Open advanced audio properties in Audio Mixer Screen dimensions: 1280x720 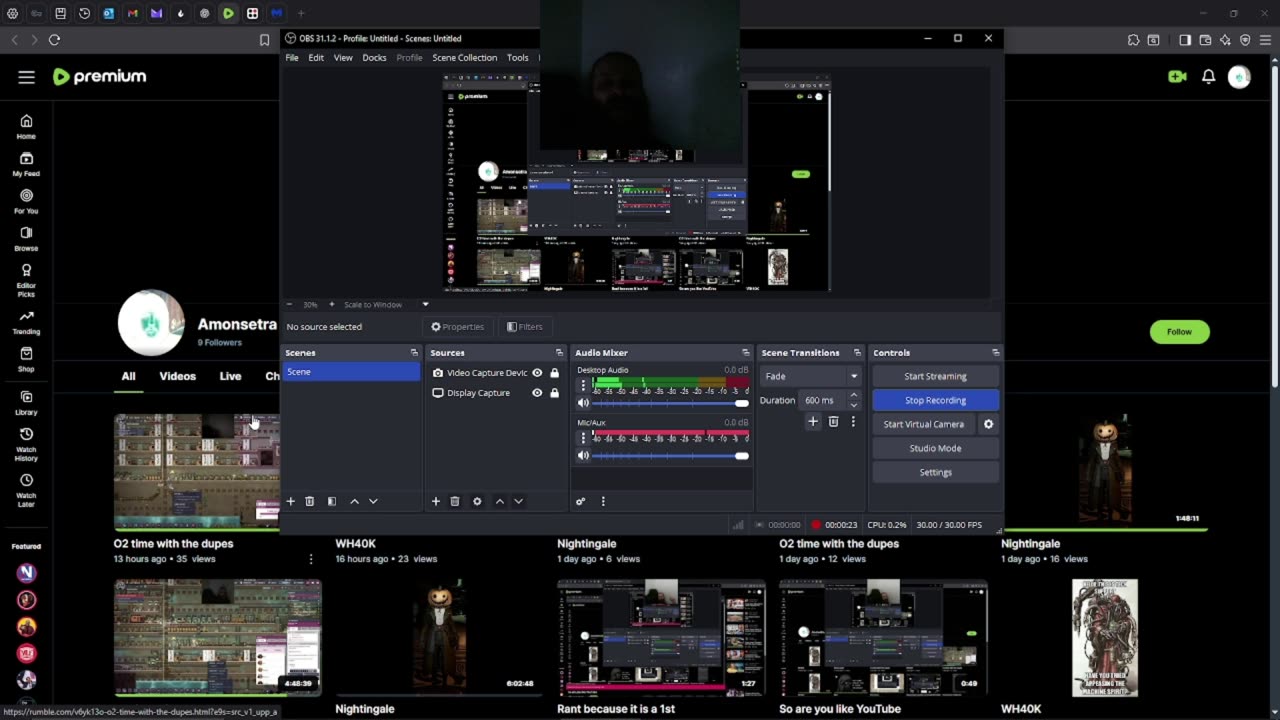click(x=580, y=501)
